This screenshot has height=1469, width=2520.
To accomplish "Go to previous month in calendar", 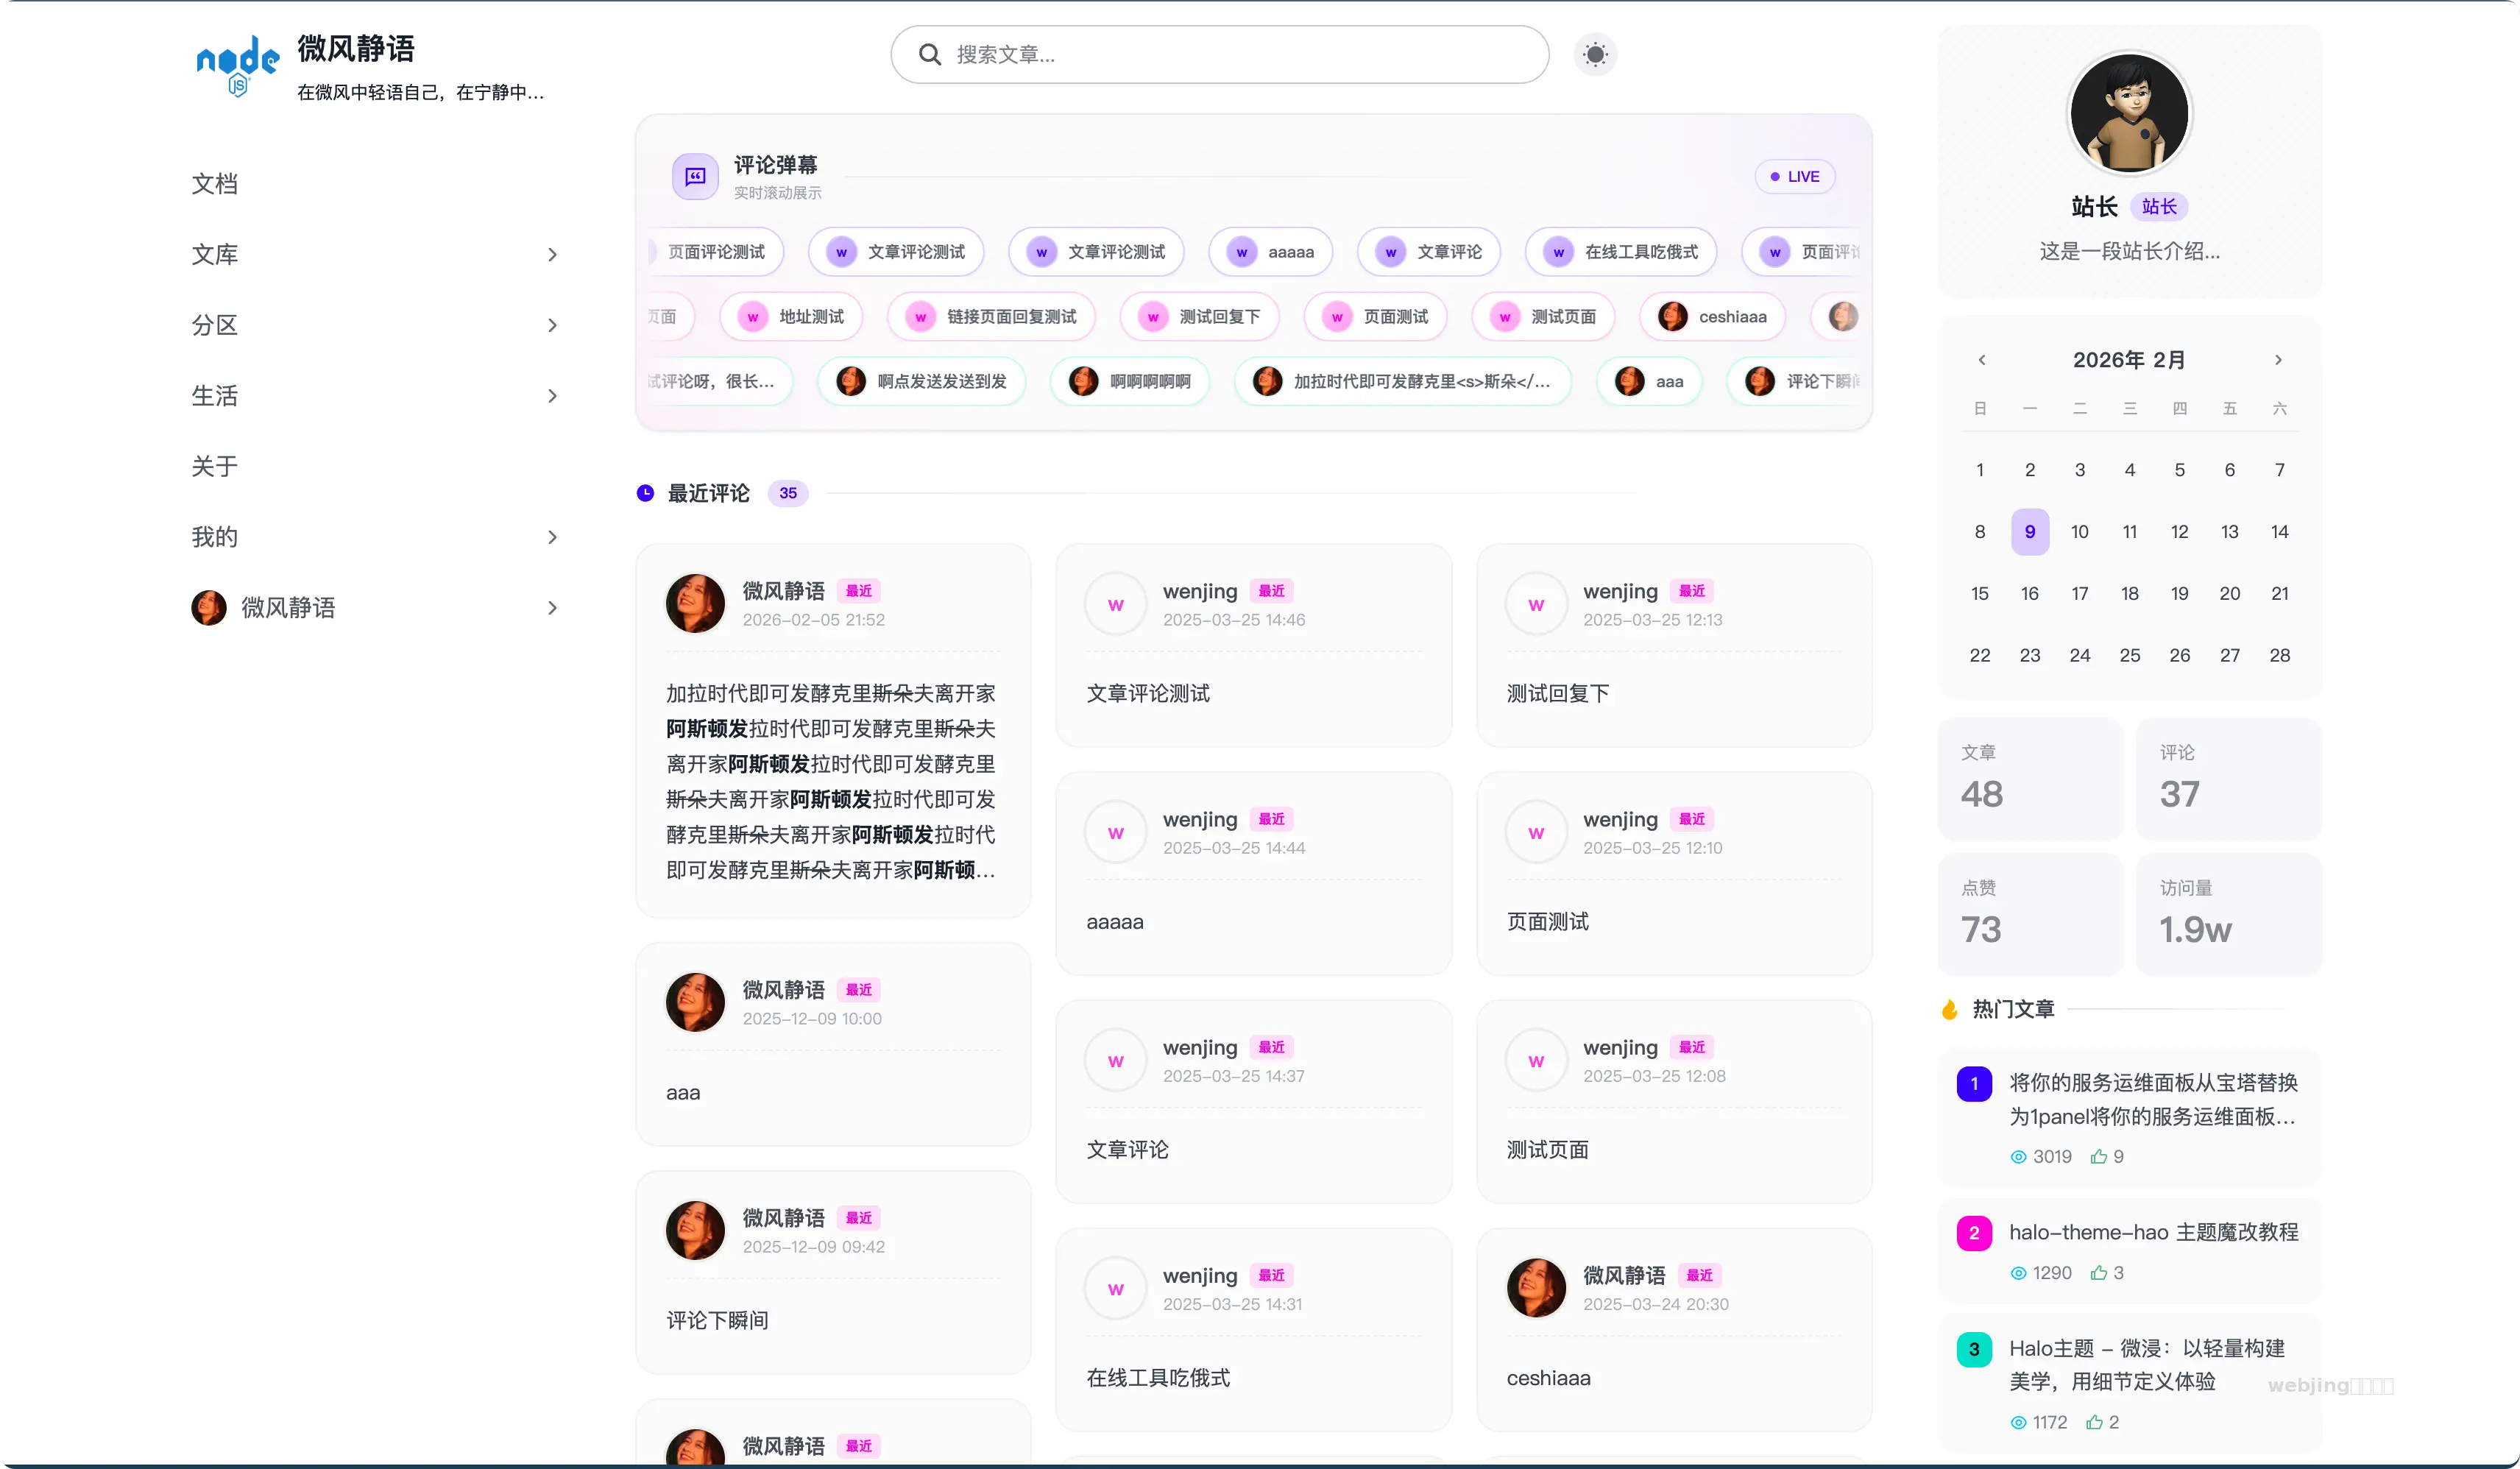I will [1981, 360].
